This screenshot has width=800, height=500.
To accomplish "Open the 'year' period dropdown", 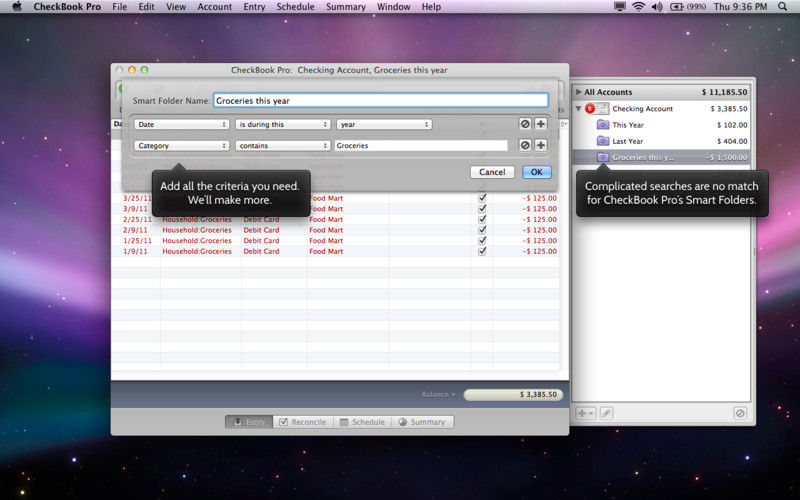I will pyautogui.click(x=384, y=124).
